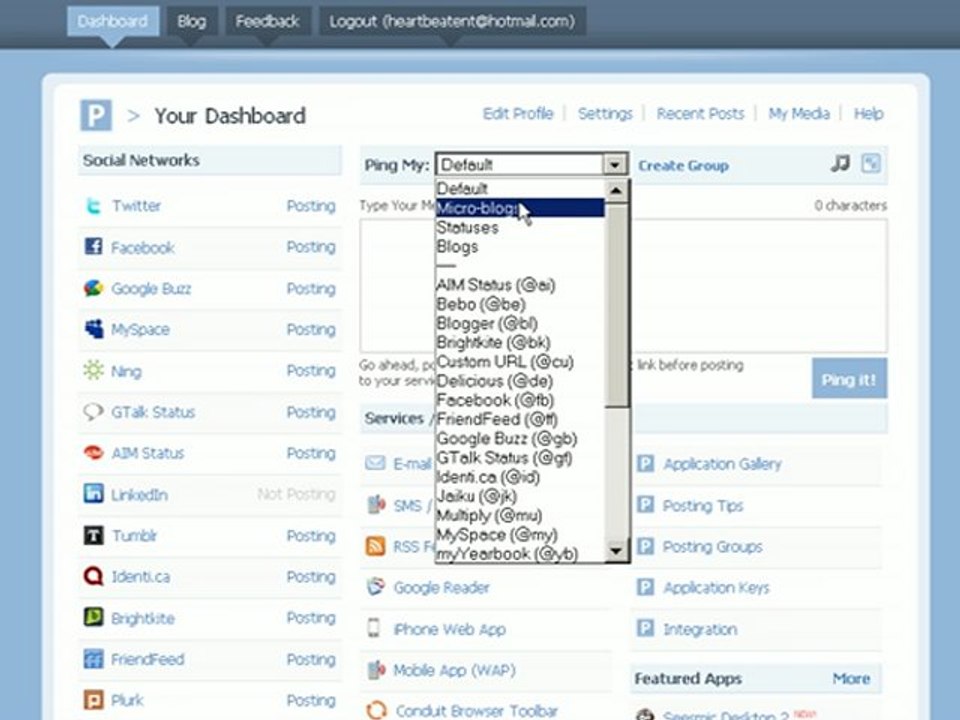The height and width of the screenshot is (720, 960).
Task: Click the Google Reader icon
Action: (x=375, y=587)
